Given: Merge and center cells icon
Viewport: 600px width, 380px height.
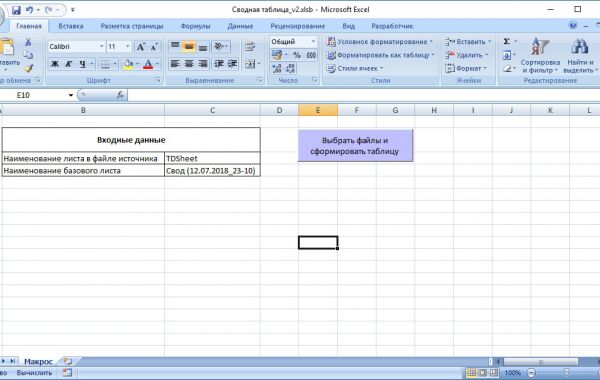Looking at the screenshot, I should (x=250, y=64).
